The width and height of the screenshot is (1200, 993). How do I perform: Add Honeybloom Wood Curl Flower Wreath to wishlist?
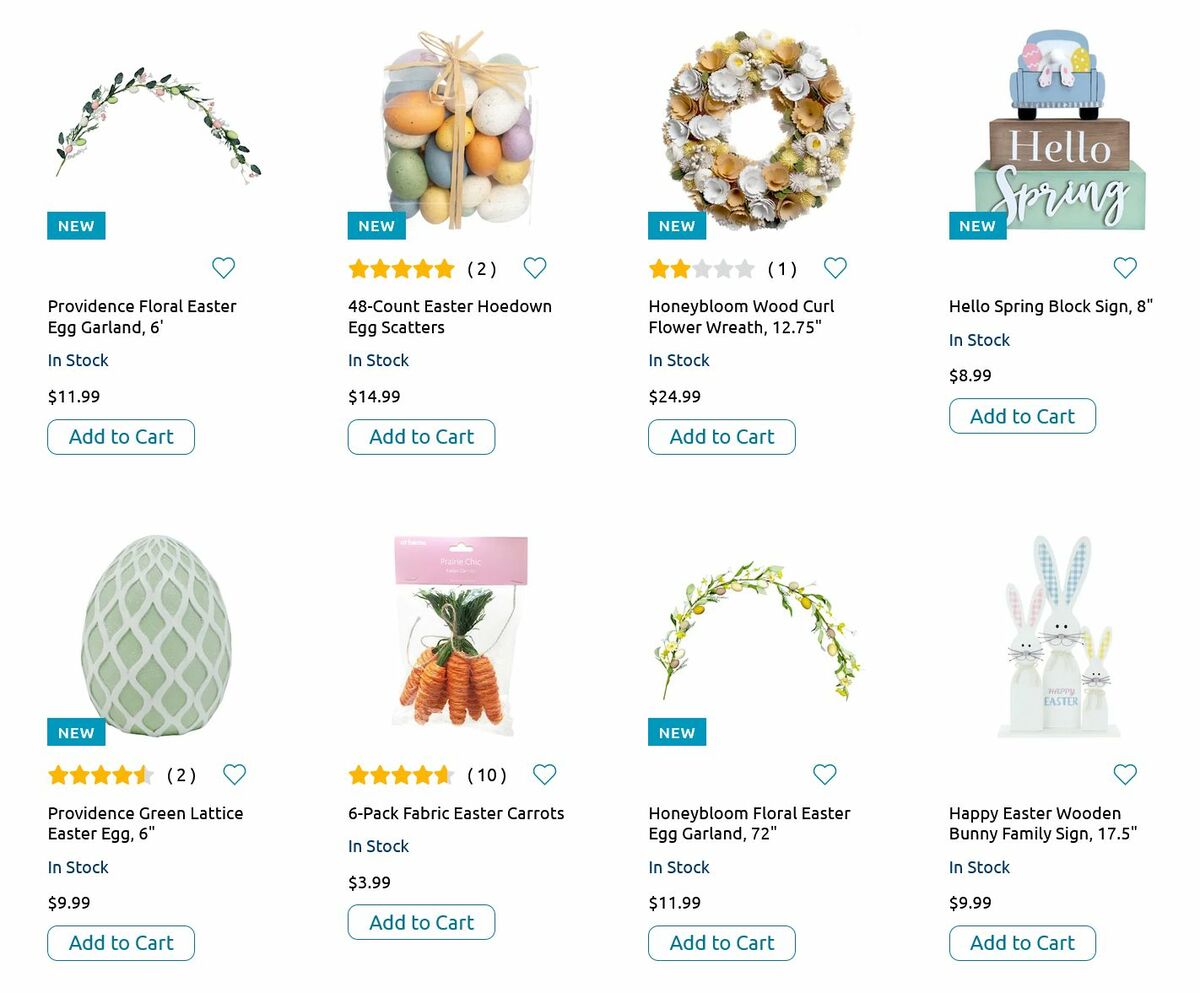[835, 268]
